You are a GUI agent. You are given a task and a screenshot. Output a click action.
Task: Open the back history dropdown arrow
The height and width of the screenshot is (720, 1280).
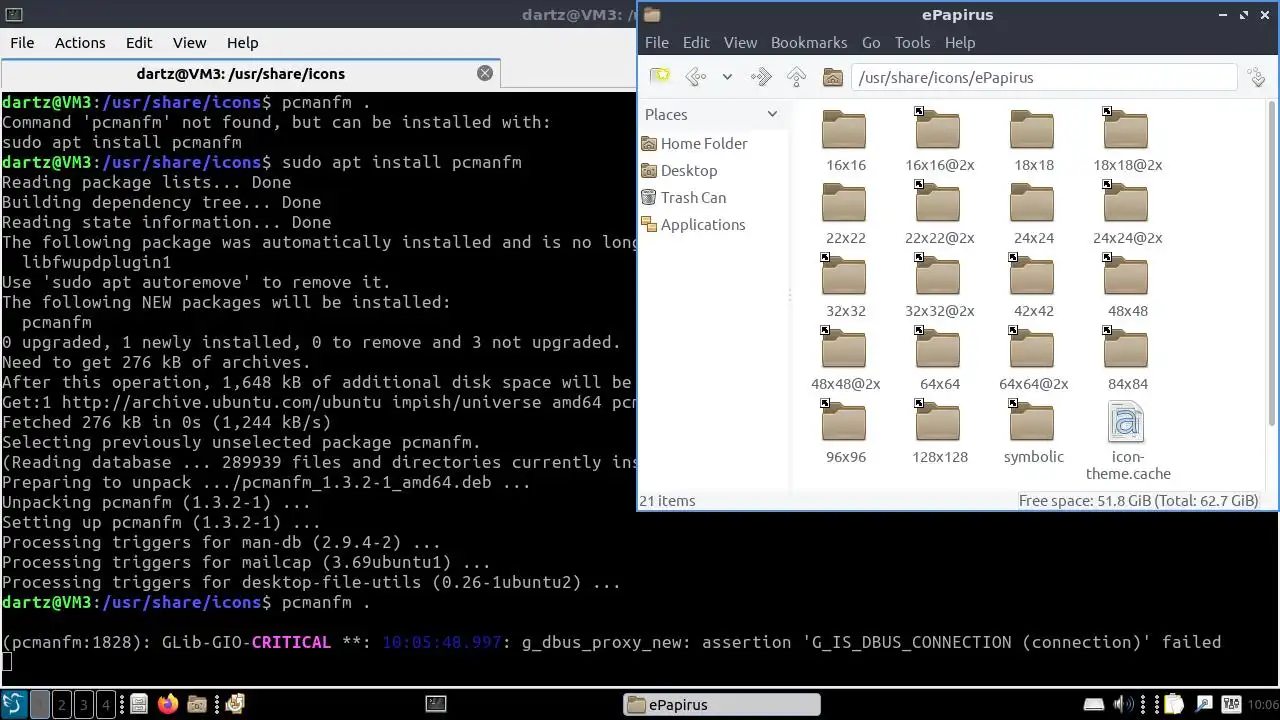click(x=727, y=77)
